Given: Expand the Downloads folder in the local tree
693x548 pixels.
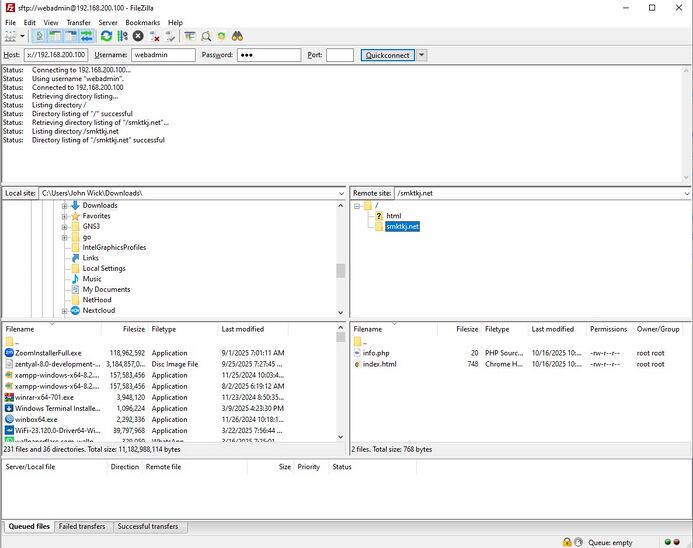Looking at the screenshot, I should click(64, 206).
